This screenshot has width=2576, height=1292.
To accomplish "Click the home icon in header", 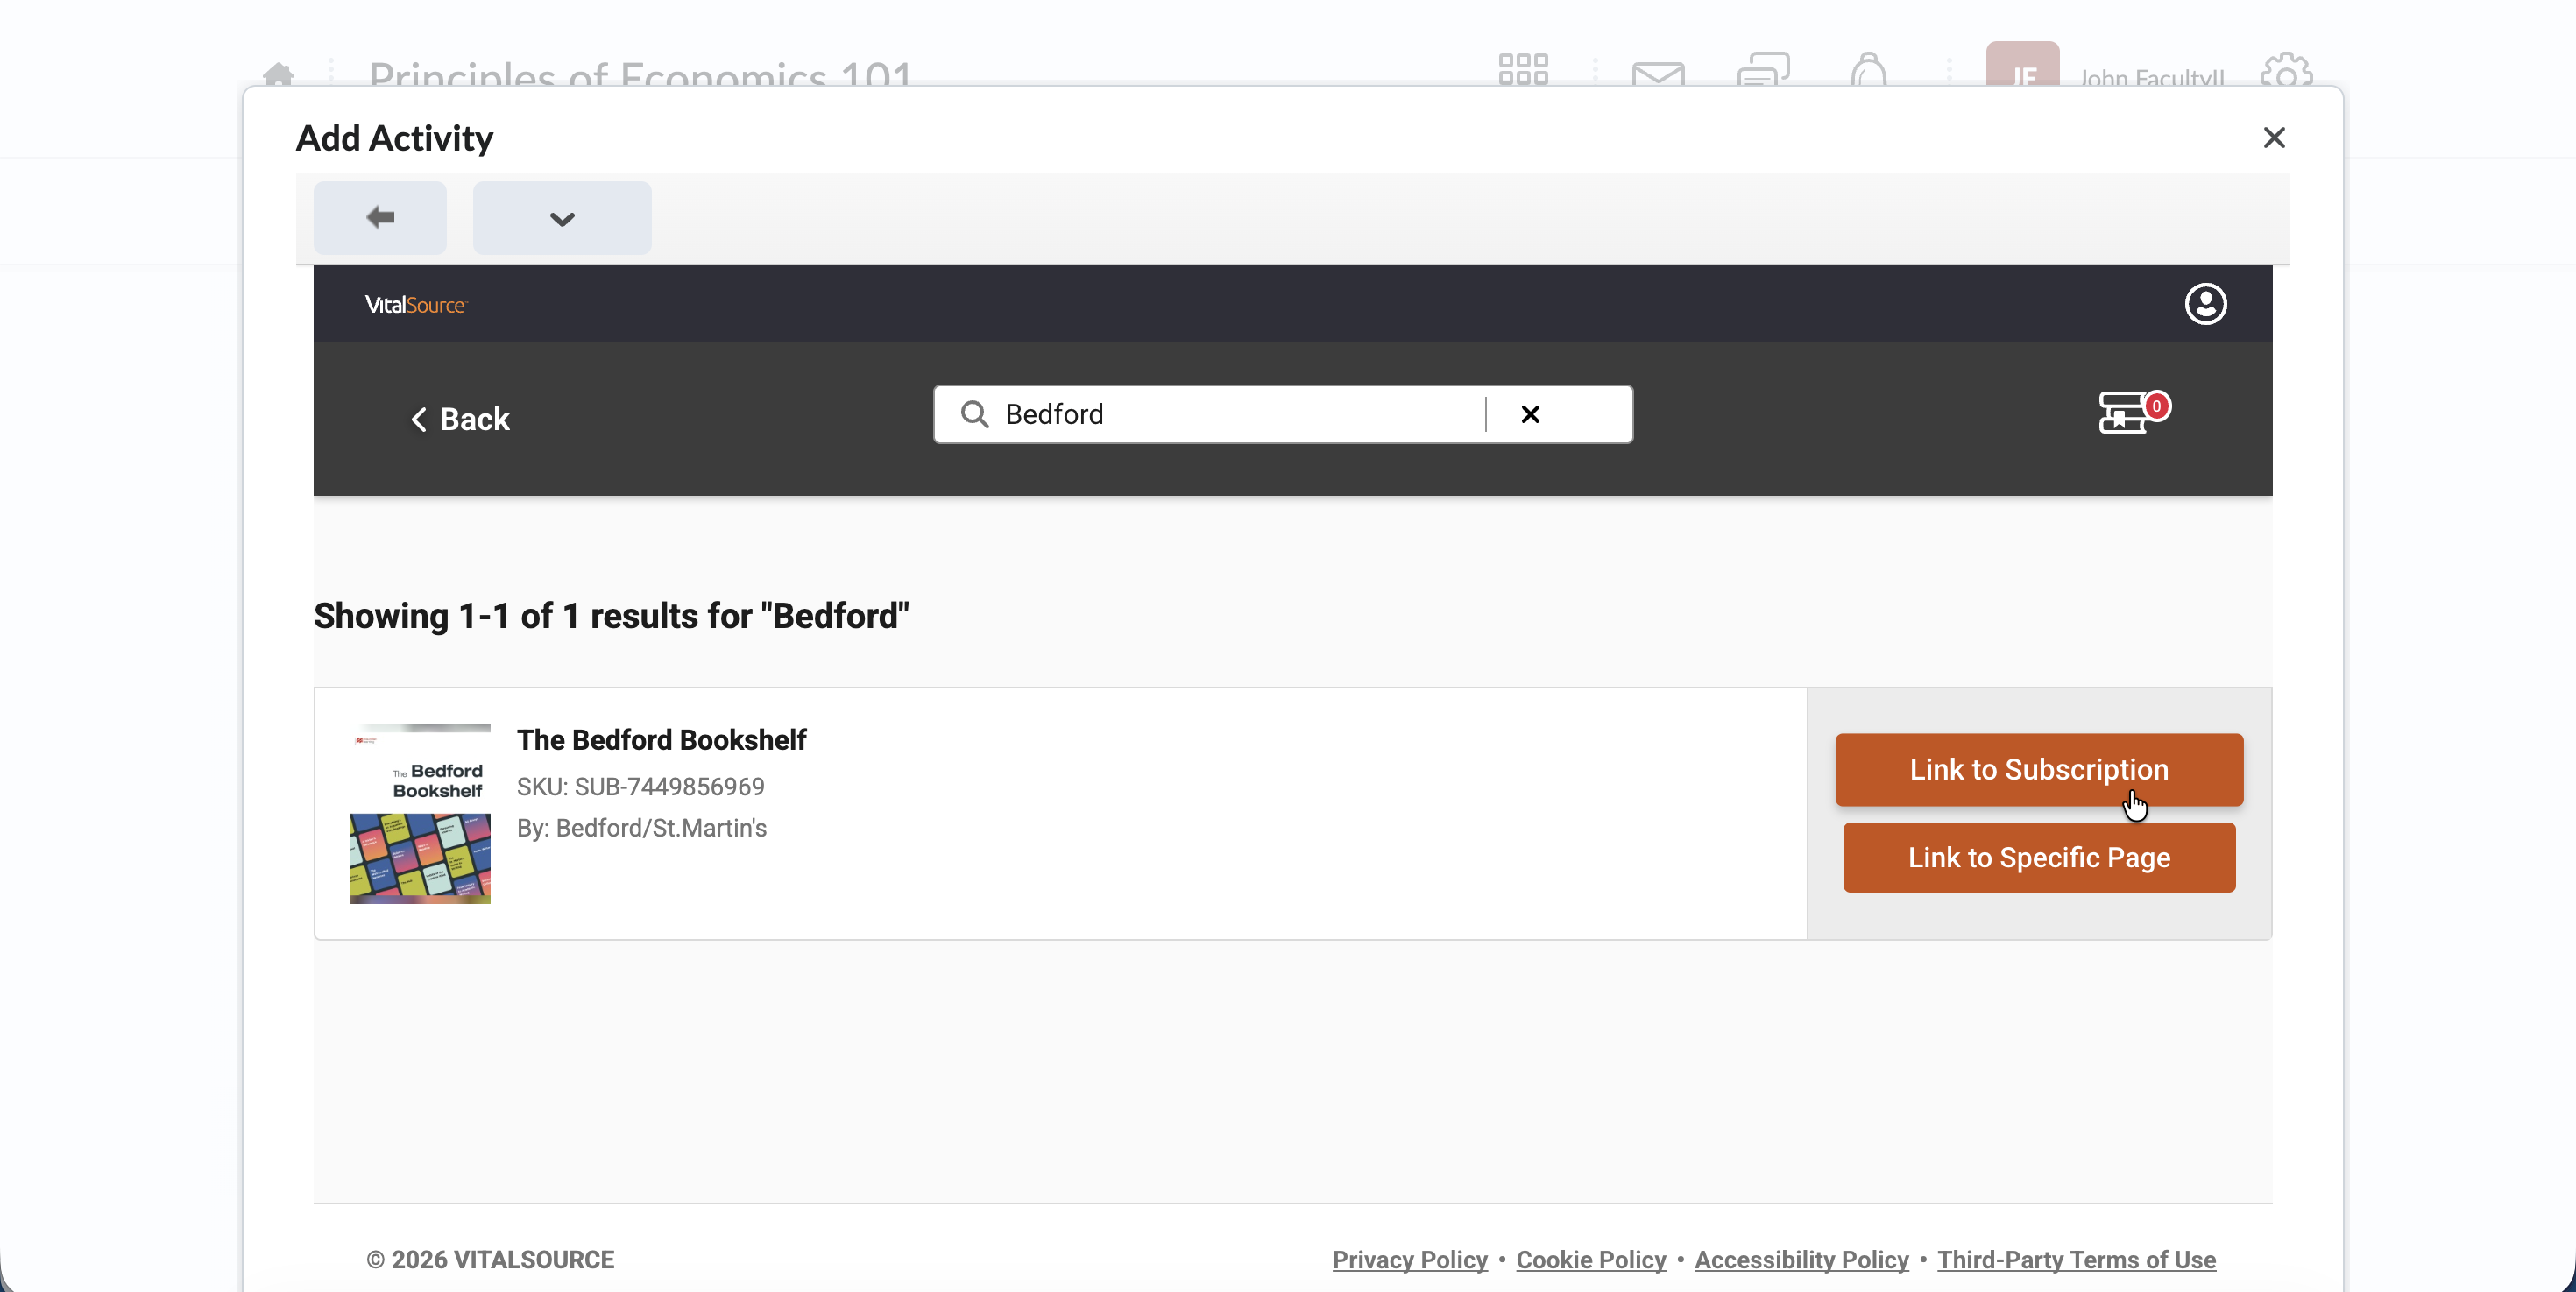I will (x=278, y=74).
